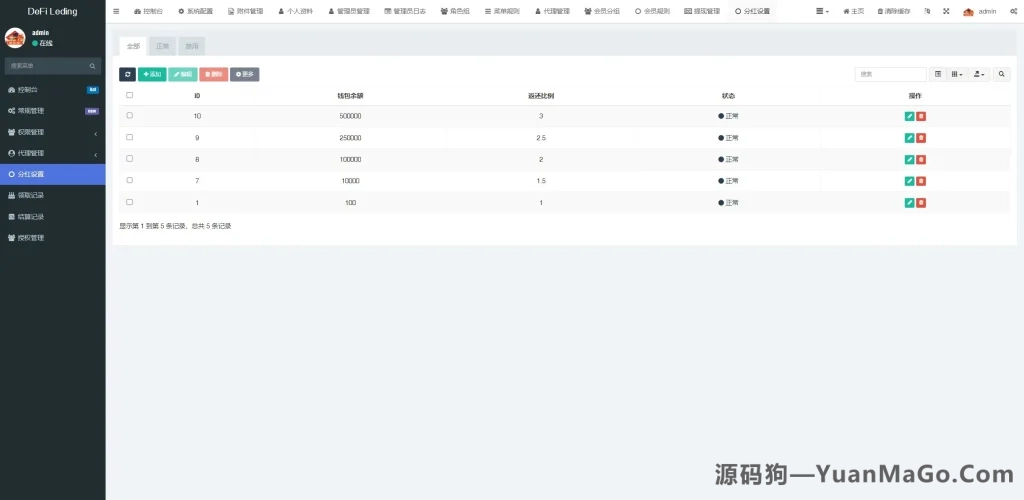Toggle card view with the table view icon
Image resolution: width=1024 pixels, height=500 pixels.
coord(938,74)
